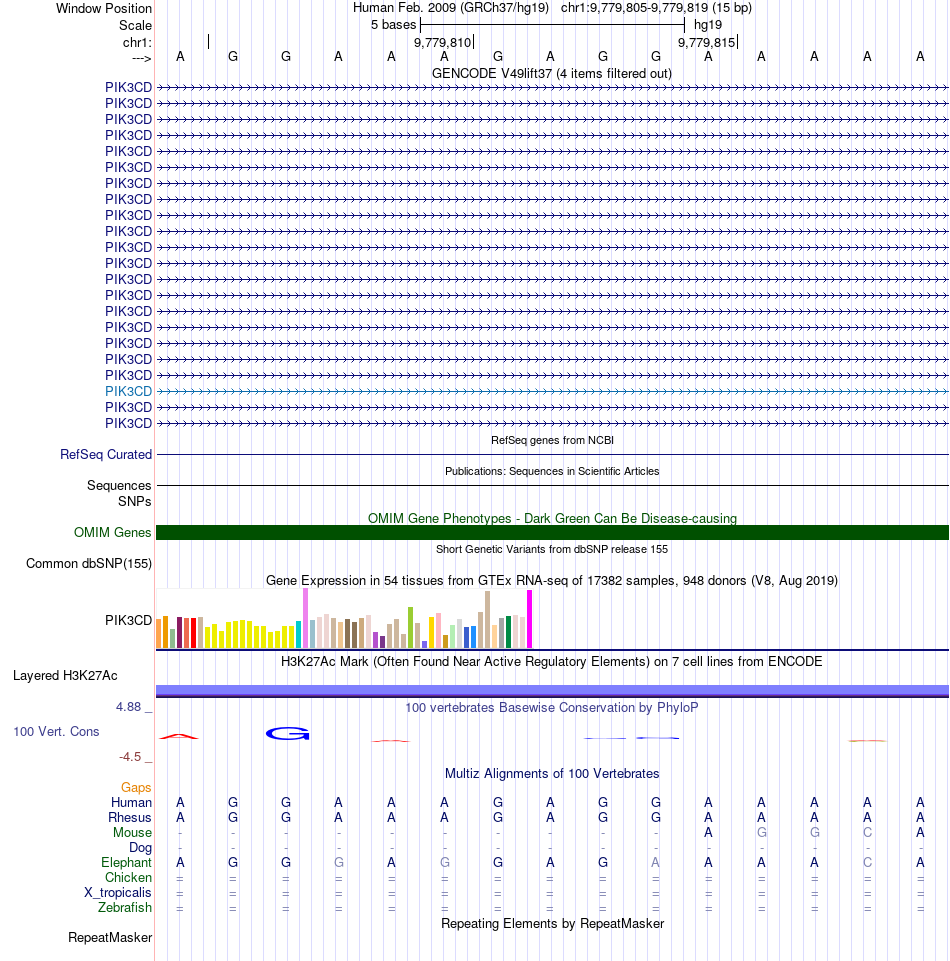Click the '5 bases' scale bar
Screen dimensions: 950x961
552,25
